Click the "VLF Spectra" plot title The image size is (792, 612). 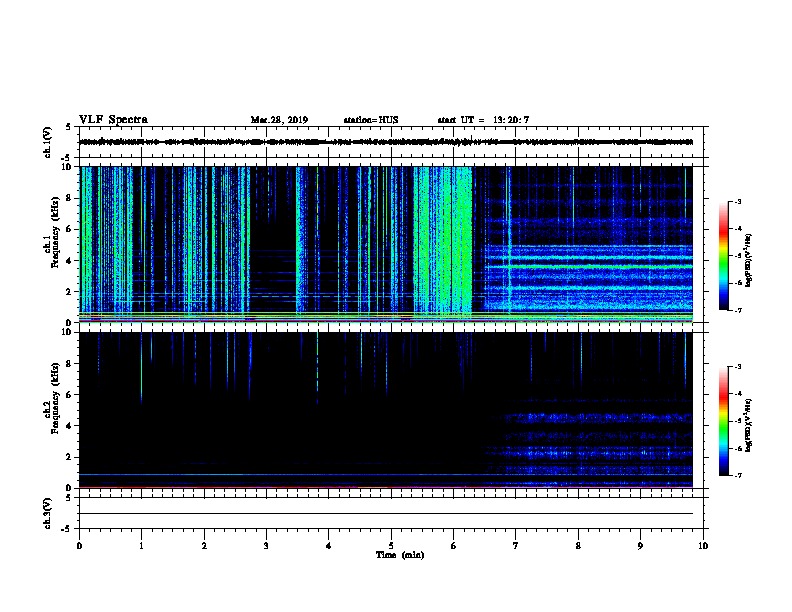tap(113, 120)
